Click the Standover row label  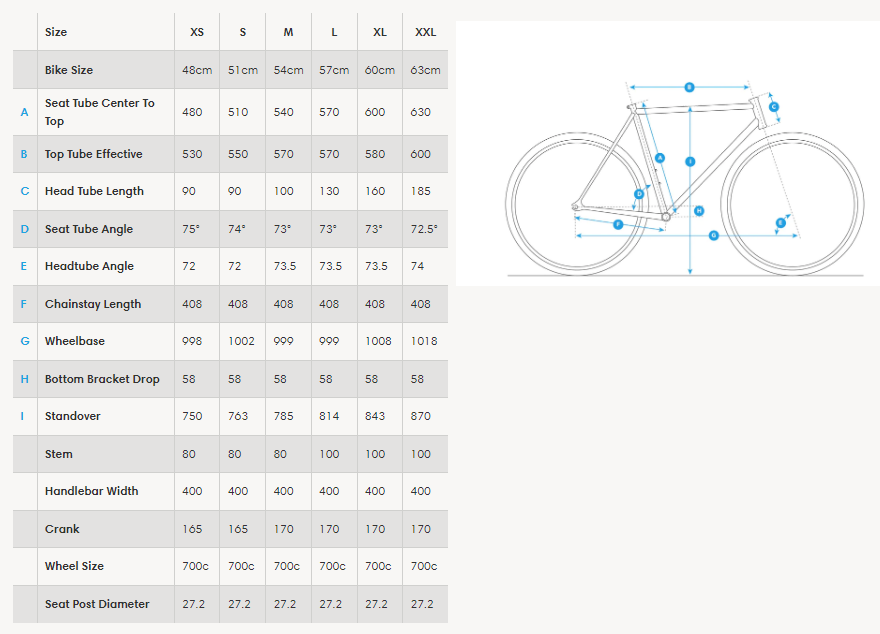(73, 416)
